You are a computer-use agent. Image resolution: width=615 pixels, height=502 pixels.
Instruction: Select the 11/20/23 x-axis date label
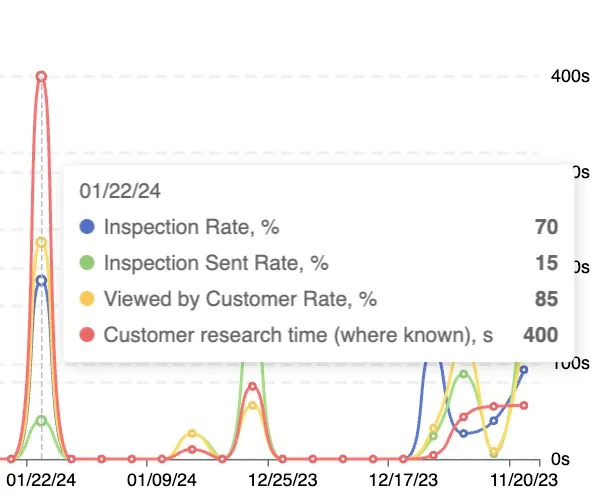[x=511, y=480]
